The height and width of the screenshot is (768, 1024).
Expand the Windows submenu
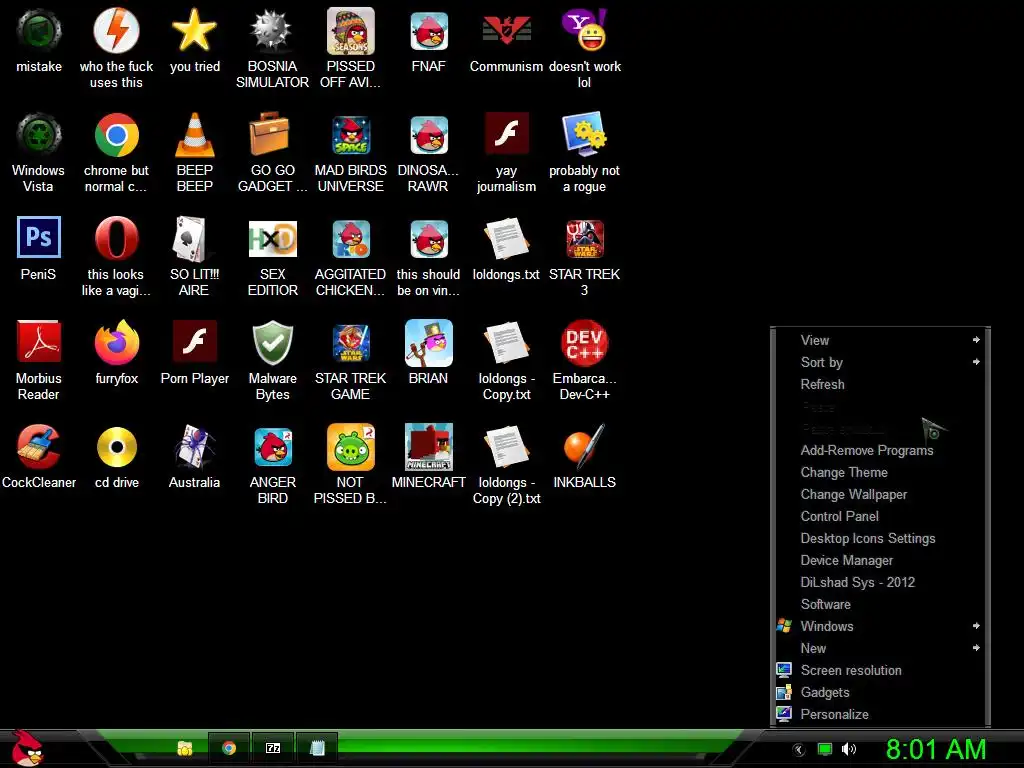point(880,626)
